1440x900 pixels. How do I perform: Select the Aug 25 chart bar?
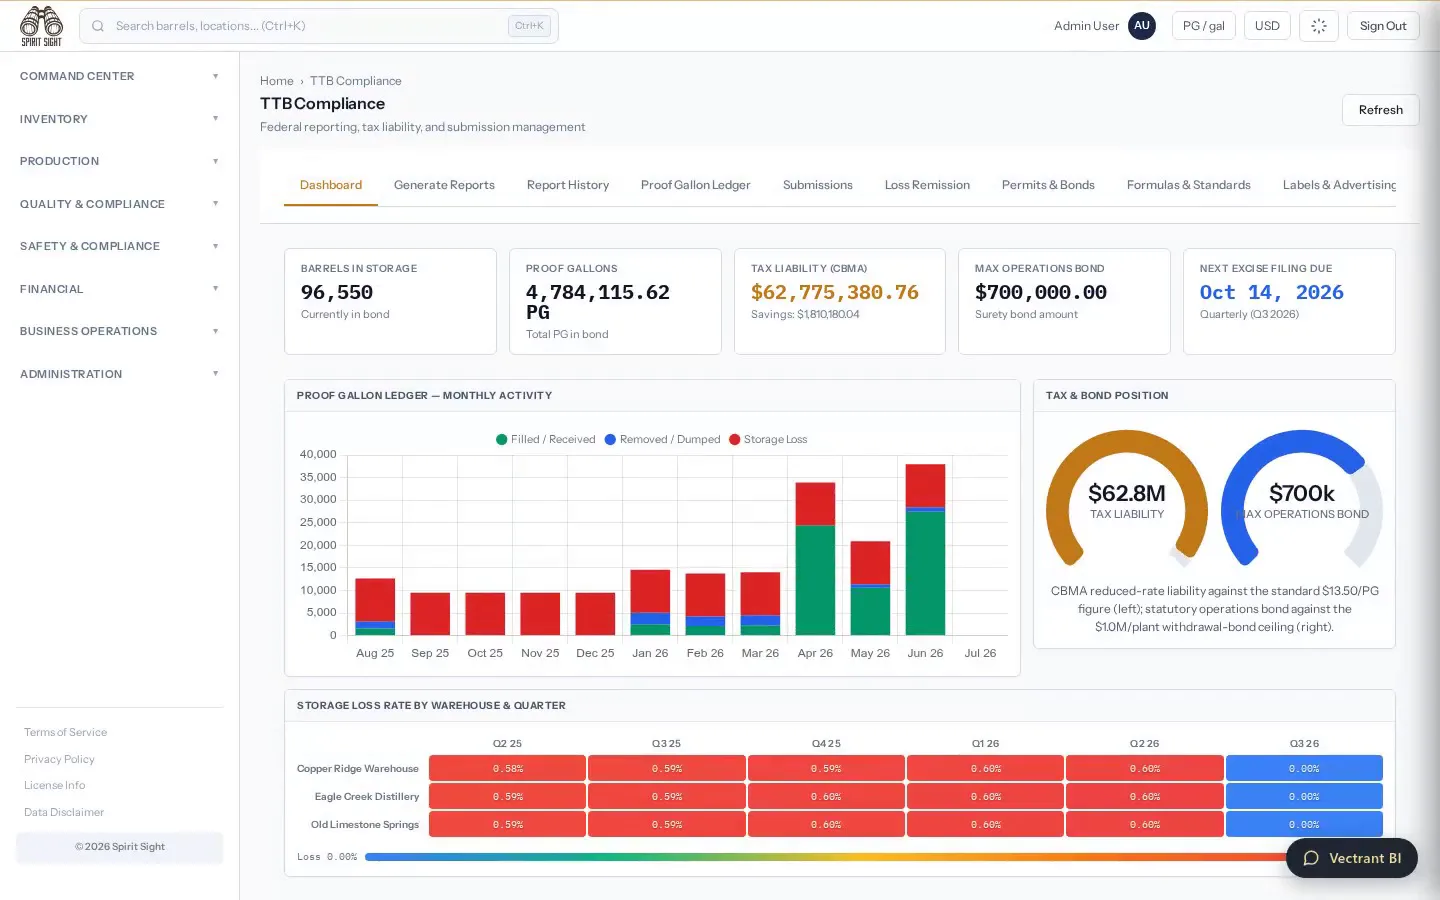(375, 606)
